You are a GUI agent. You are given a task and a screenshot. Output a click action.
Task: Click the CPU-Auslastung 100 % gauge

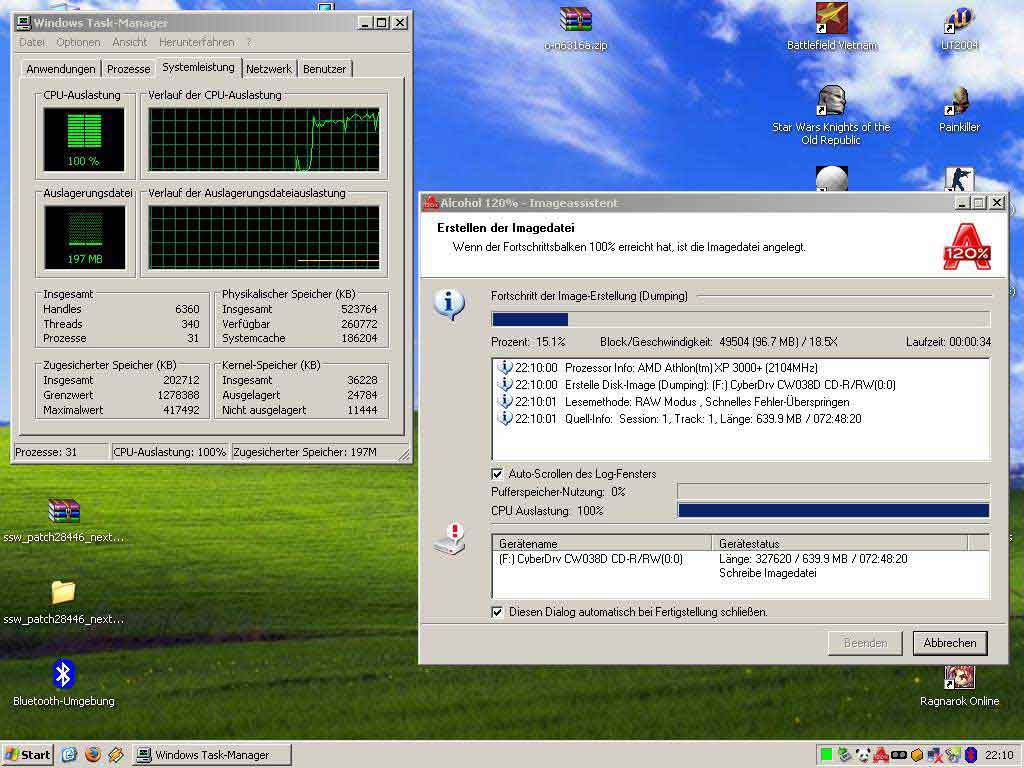click(x=84, y=139)
